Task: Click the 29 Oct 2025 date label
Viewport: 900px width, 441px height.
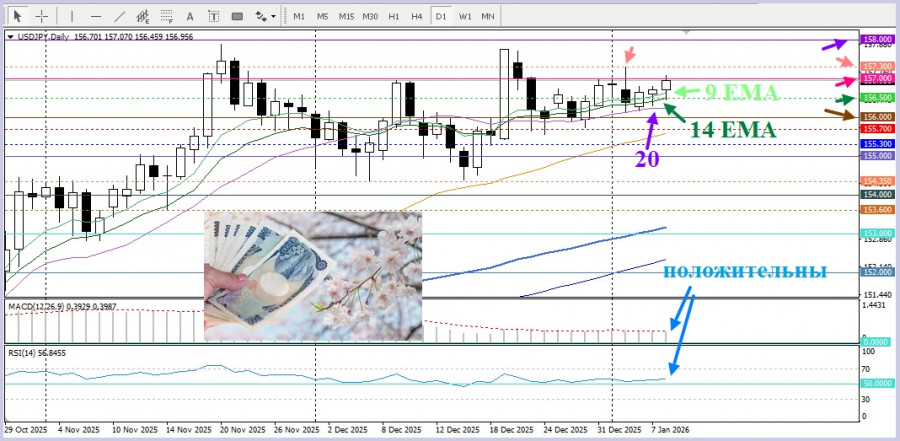Action: (25, 430)
